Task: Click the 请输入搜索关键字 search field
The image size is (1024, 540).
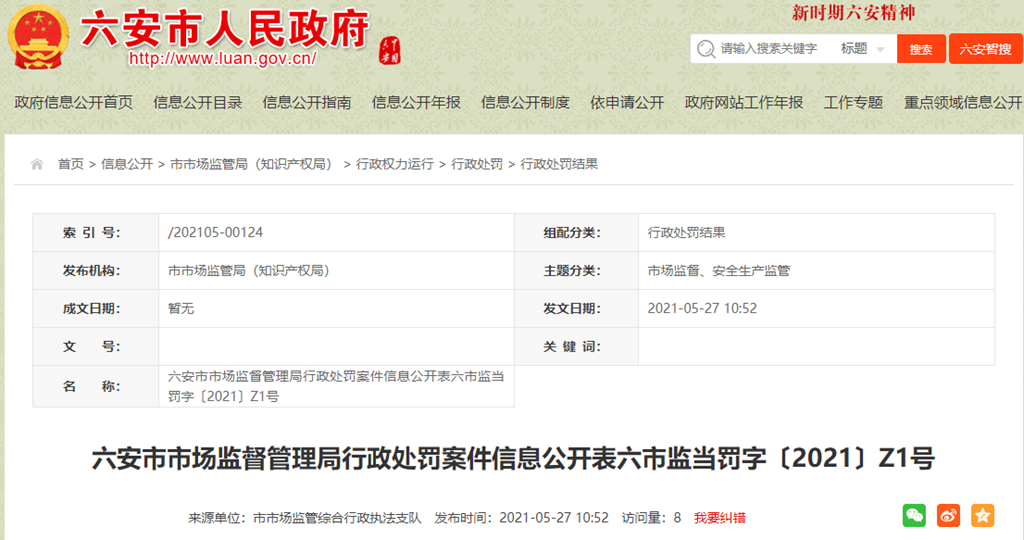Action: 769,49
